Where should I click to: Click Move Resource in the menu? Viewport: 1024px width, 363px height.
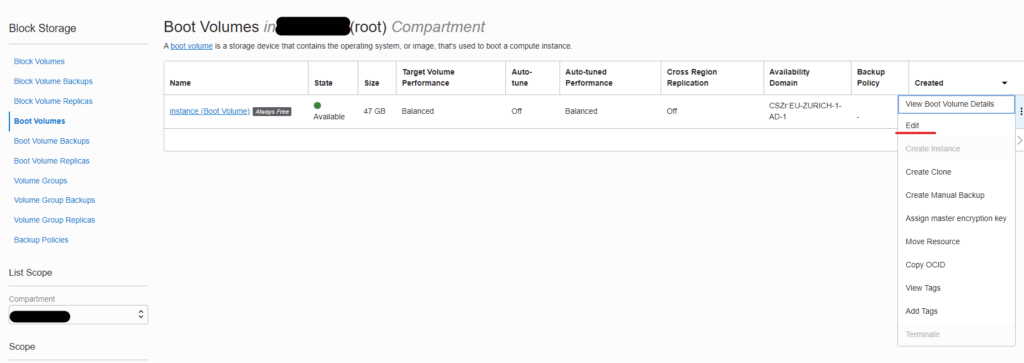click(x=933, y=242)
